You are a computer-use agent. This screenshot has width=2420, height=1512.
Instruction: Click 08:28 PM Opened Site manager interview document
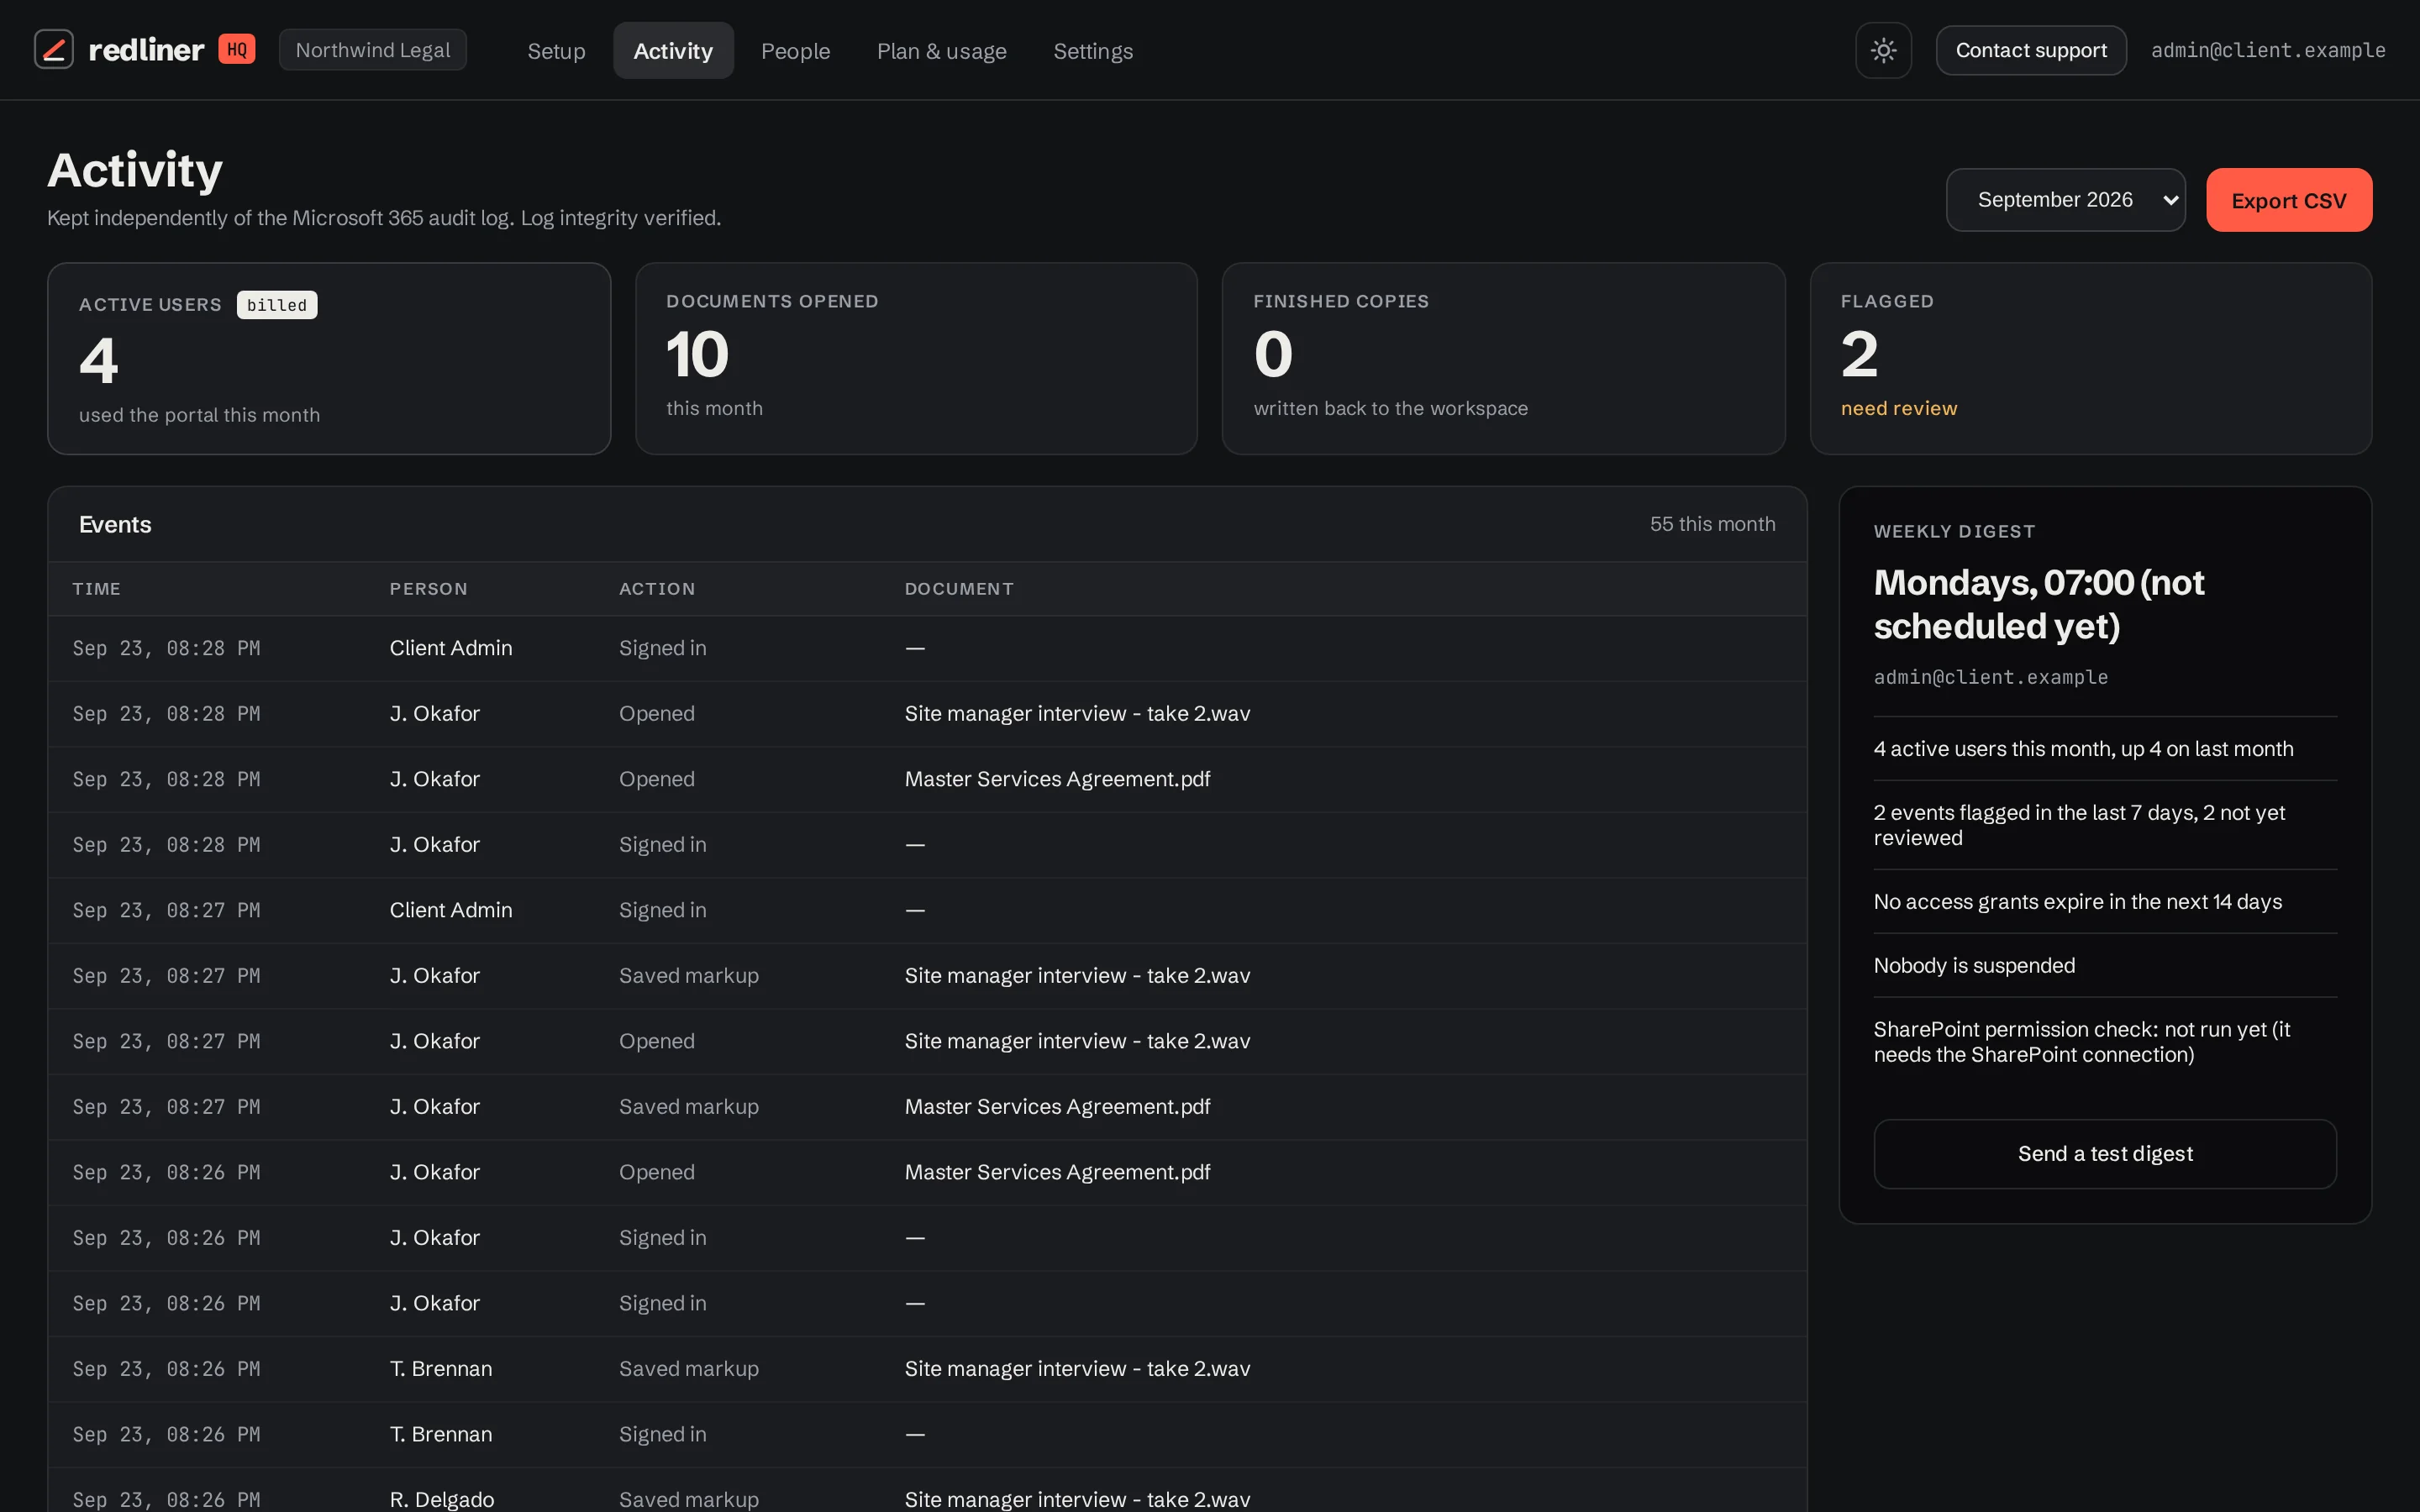pyautogui.click(x=1077, y=714)
